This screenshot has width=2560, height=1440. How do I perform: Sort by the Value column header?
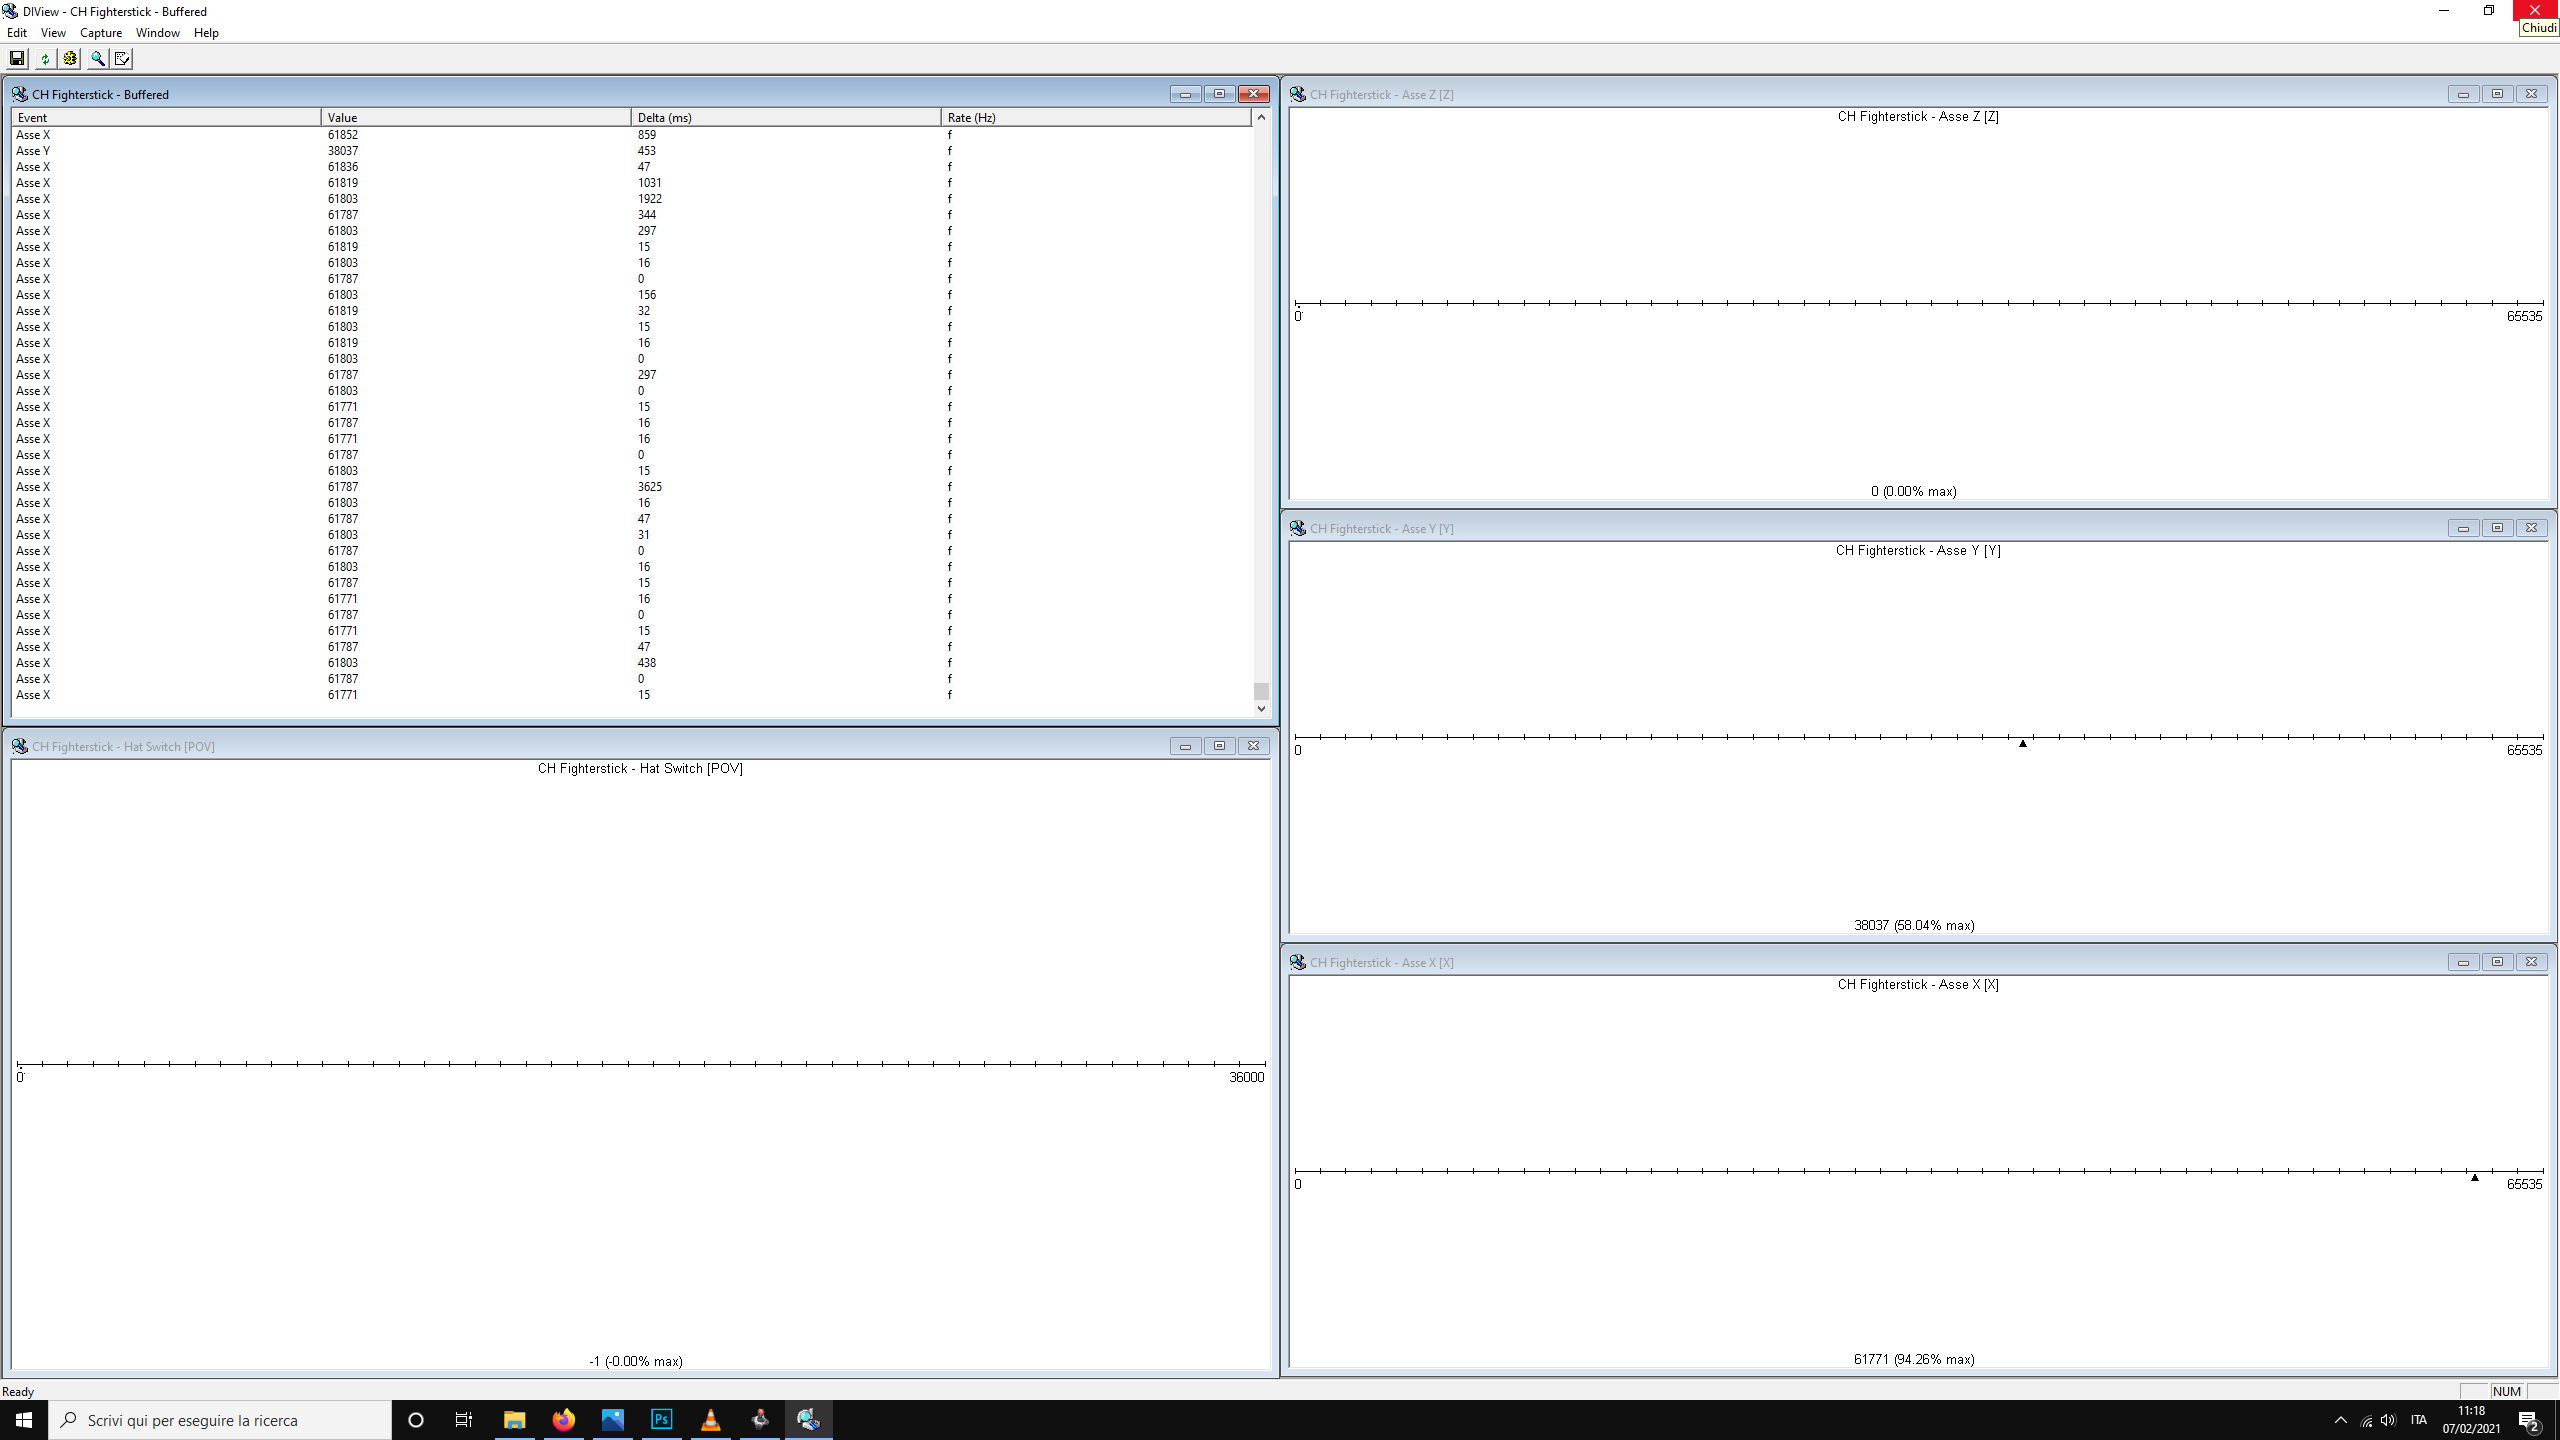pyautogui.click(x=476, y=117)
